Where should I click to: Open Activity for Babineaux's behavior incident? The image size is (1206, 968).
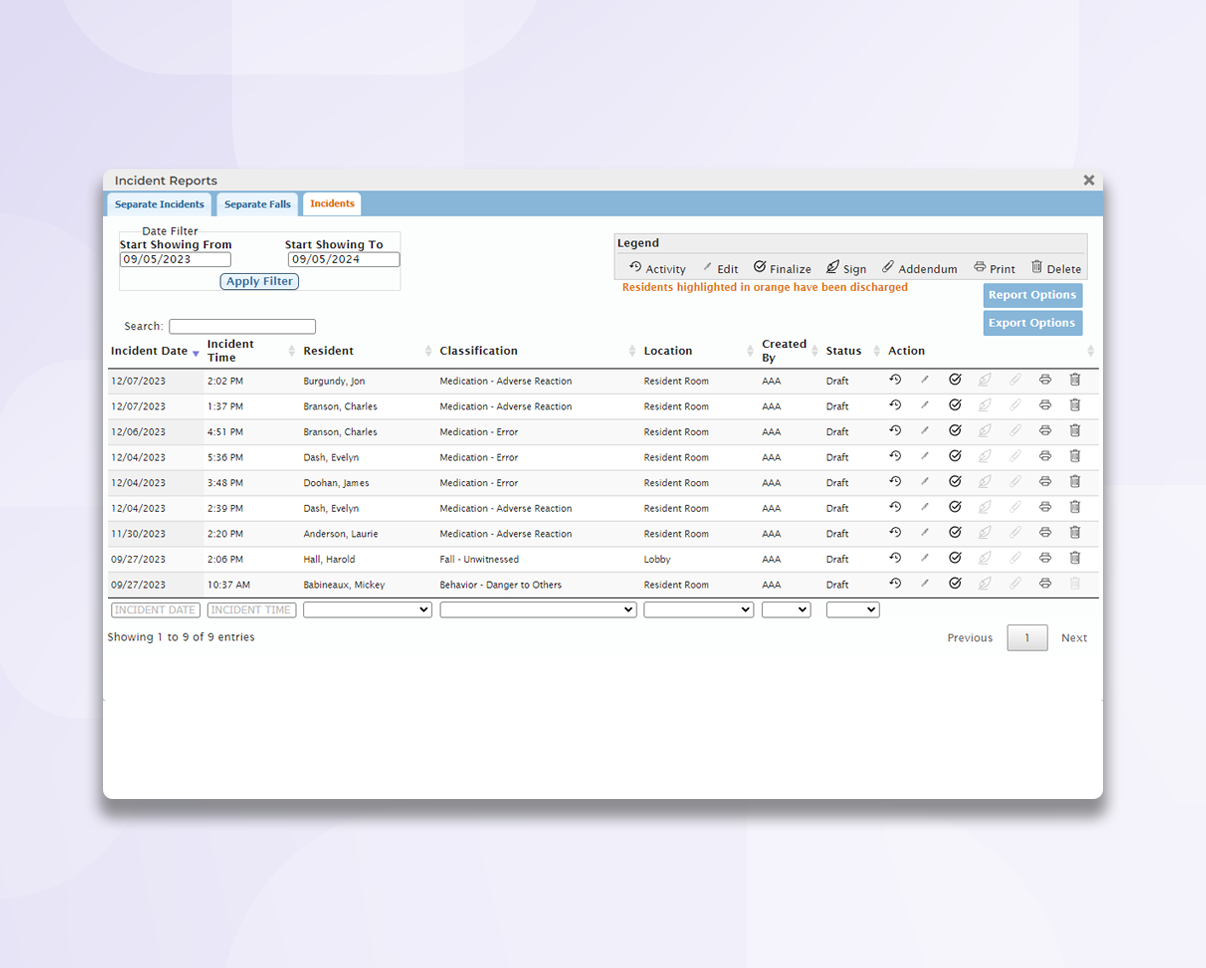[x=896, y=584]
